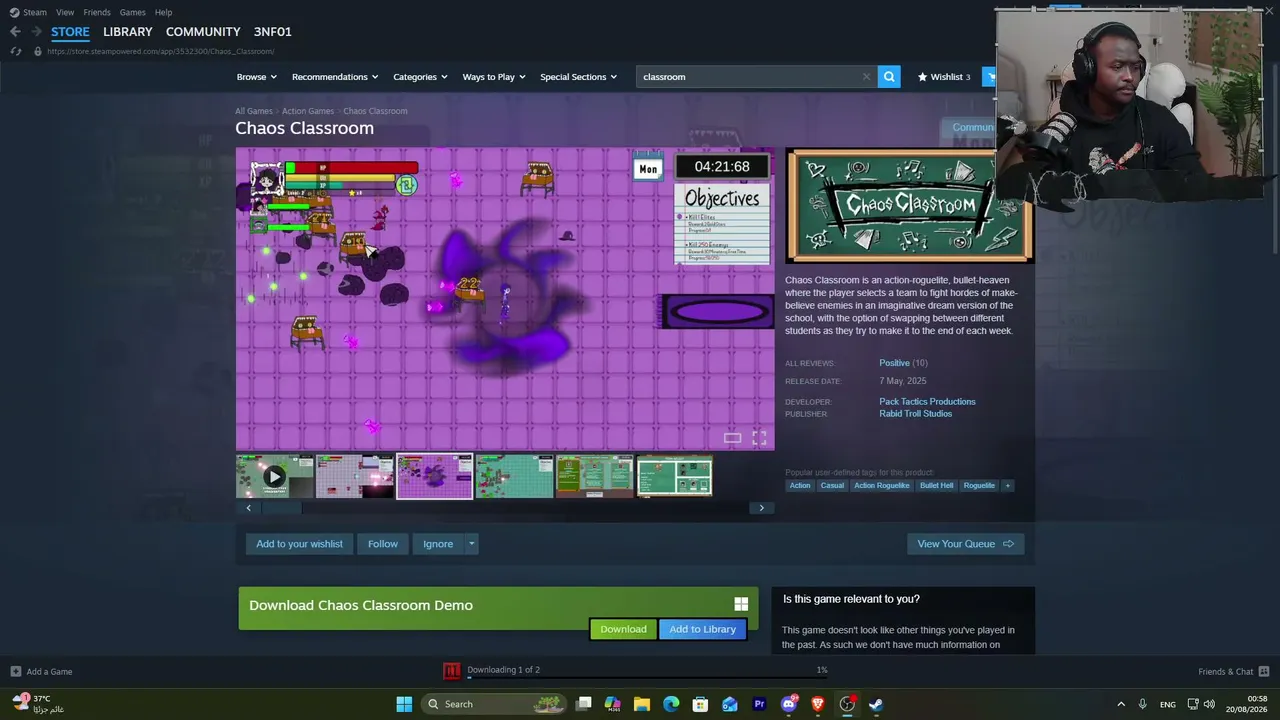This screenshot has height=720, width=1280.
Task: Open Discord from the taskbar
Action: (789, 704)
